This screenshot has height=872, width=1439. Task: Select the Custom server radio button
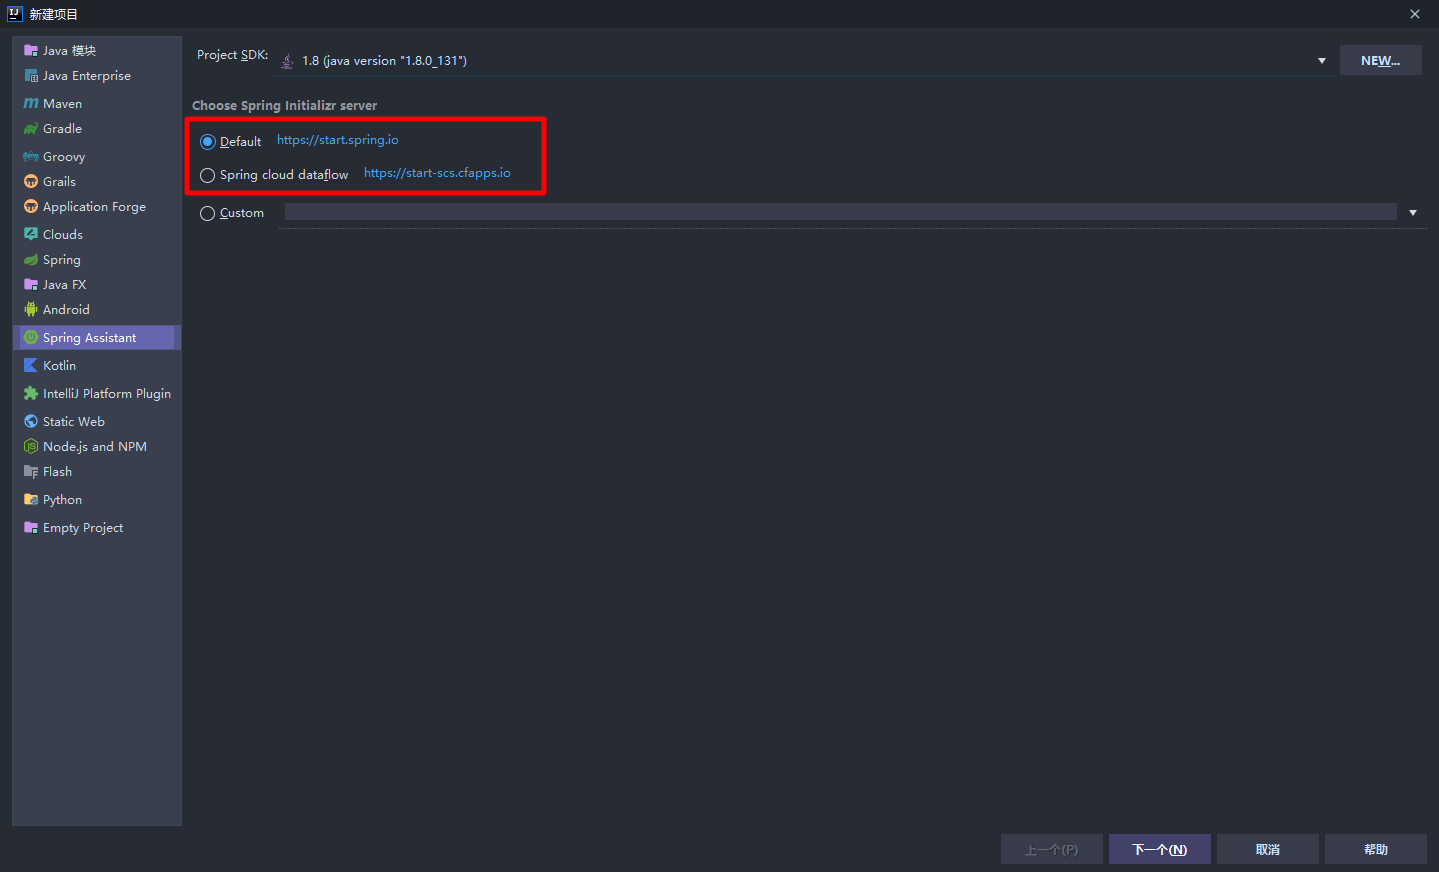pyautogui.click(x=207, y=212)
